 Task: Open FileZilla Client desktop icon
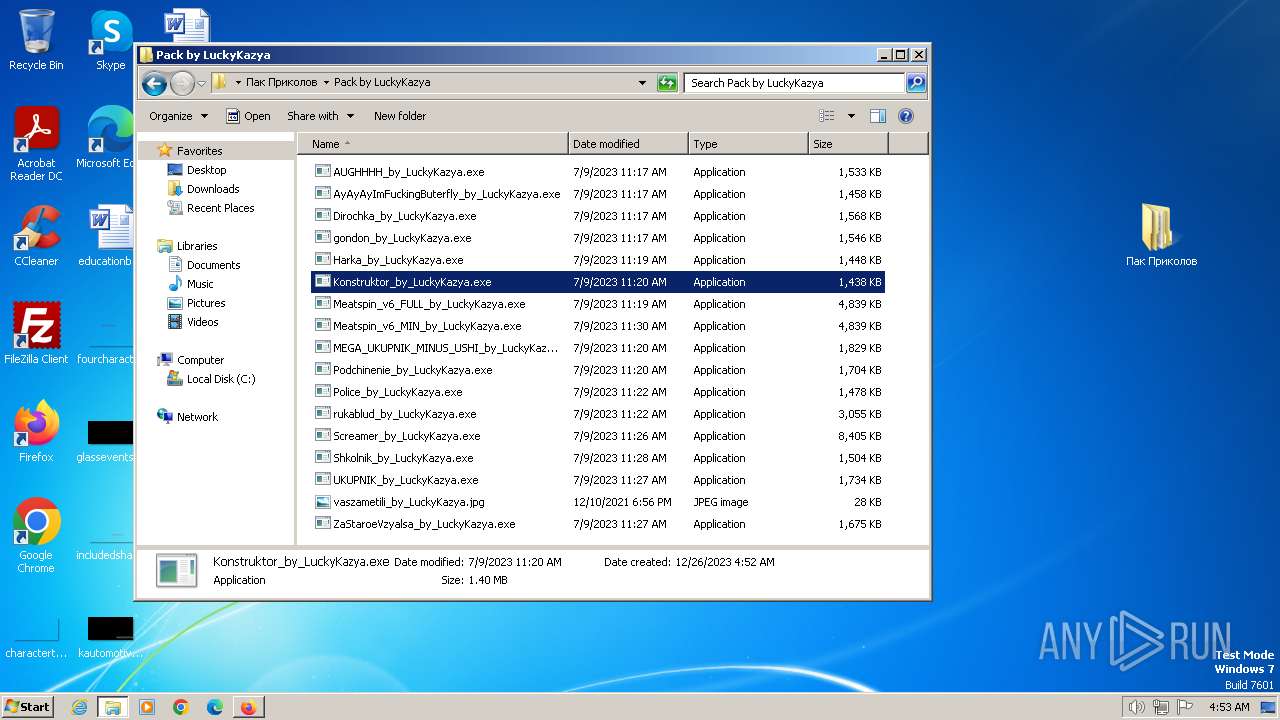[36, 334]
